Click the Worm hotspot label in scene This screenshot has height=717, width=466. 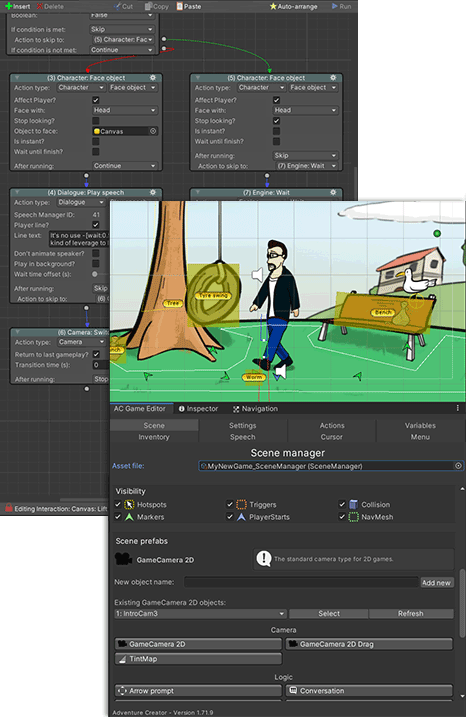[x=253, y=377]
